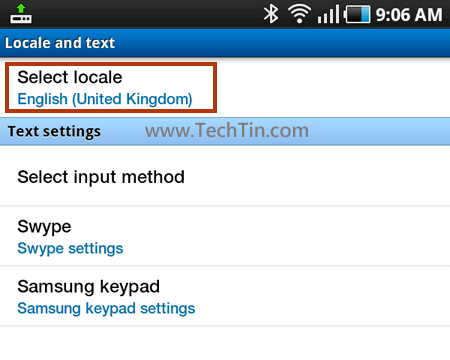Tap the www.TechTin.com watermark text
Image resolution: width=450 pixels, height=360 pixels.
click(x=227, y=130)
